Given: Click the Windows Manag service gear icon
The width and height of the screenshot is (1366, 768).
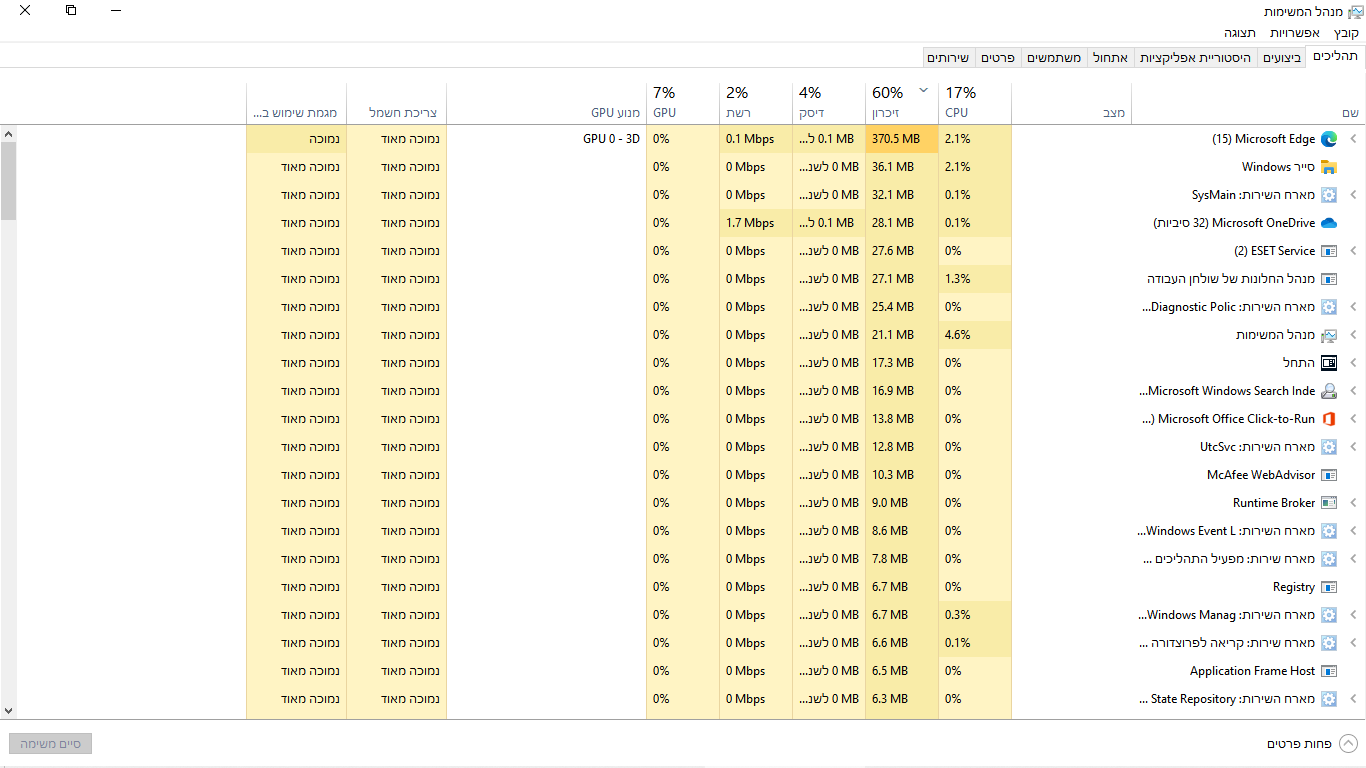Looking at the screenshot, I should click(1329, 615).
